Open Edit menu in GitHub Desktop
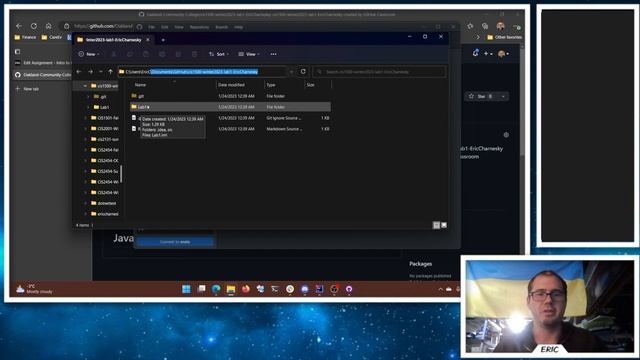The height and width of the screenshot is (360, 640). pyautogui.click(x=164, y=27)
